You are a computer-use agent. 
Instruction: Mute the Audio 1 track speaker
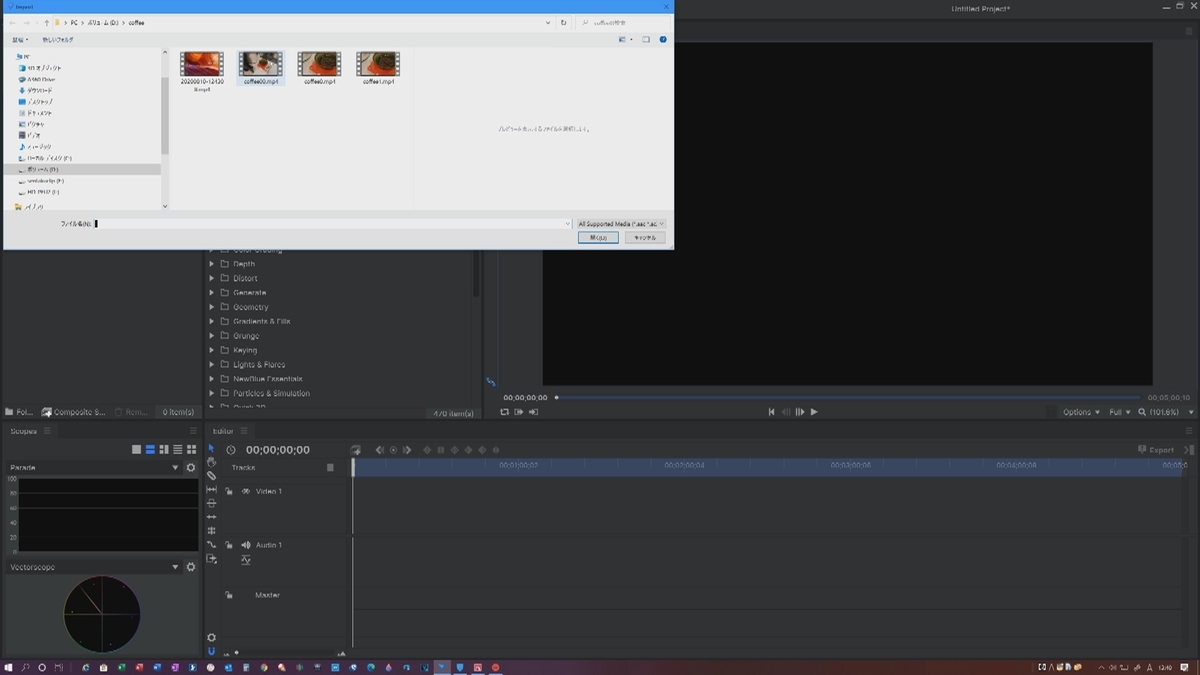[x=246, y=545]
